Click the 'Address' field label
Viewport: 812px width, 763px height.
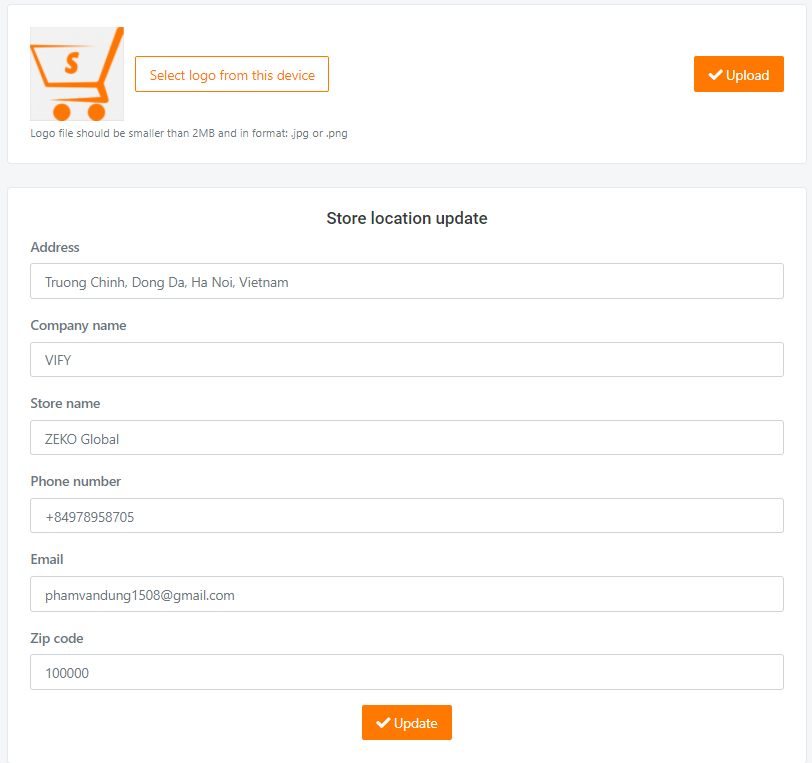55,247
